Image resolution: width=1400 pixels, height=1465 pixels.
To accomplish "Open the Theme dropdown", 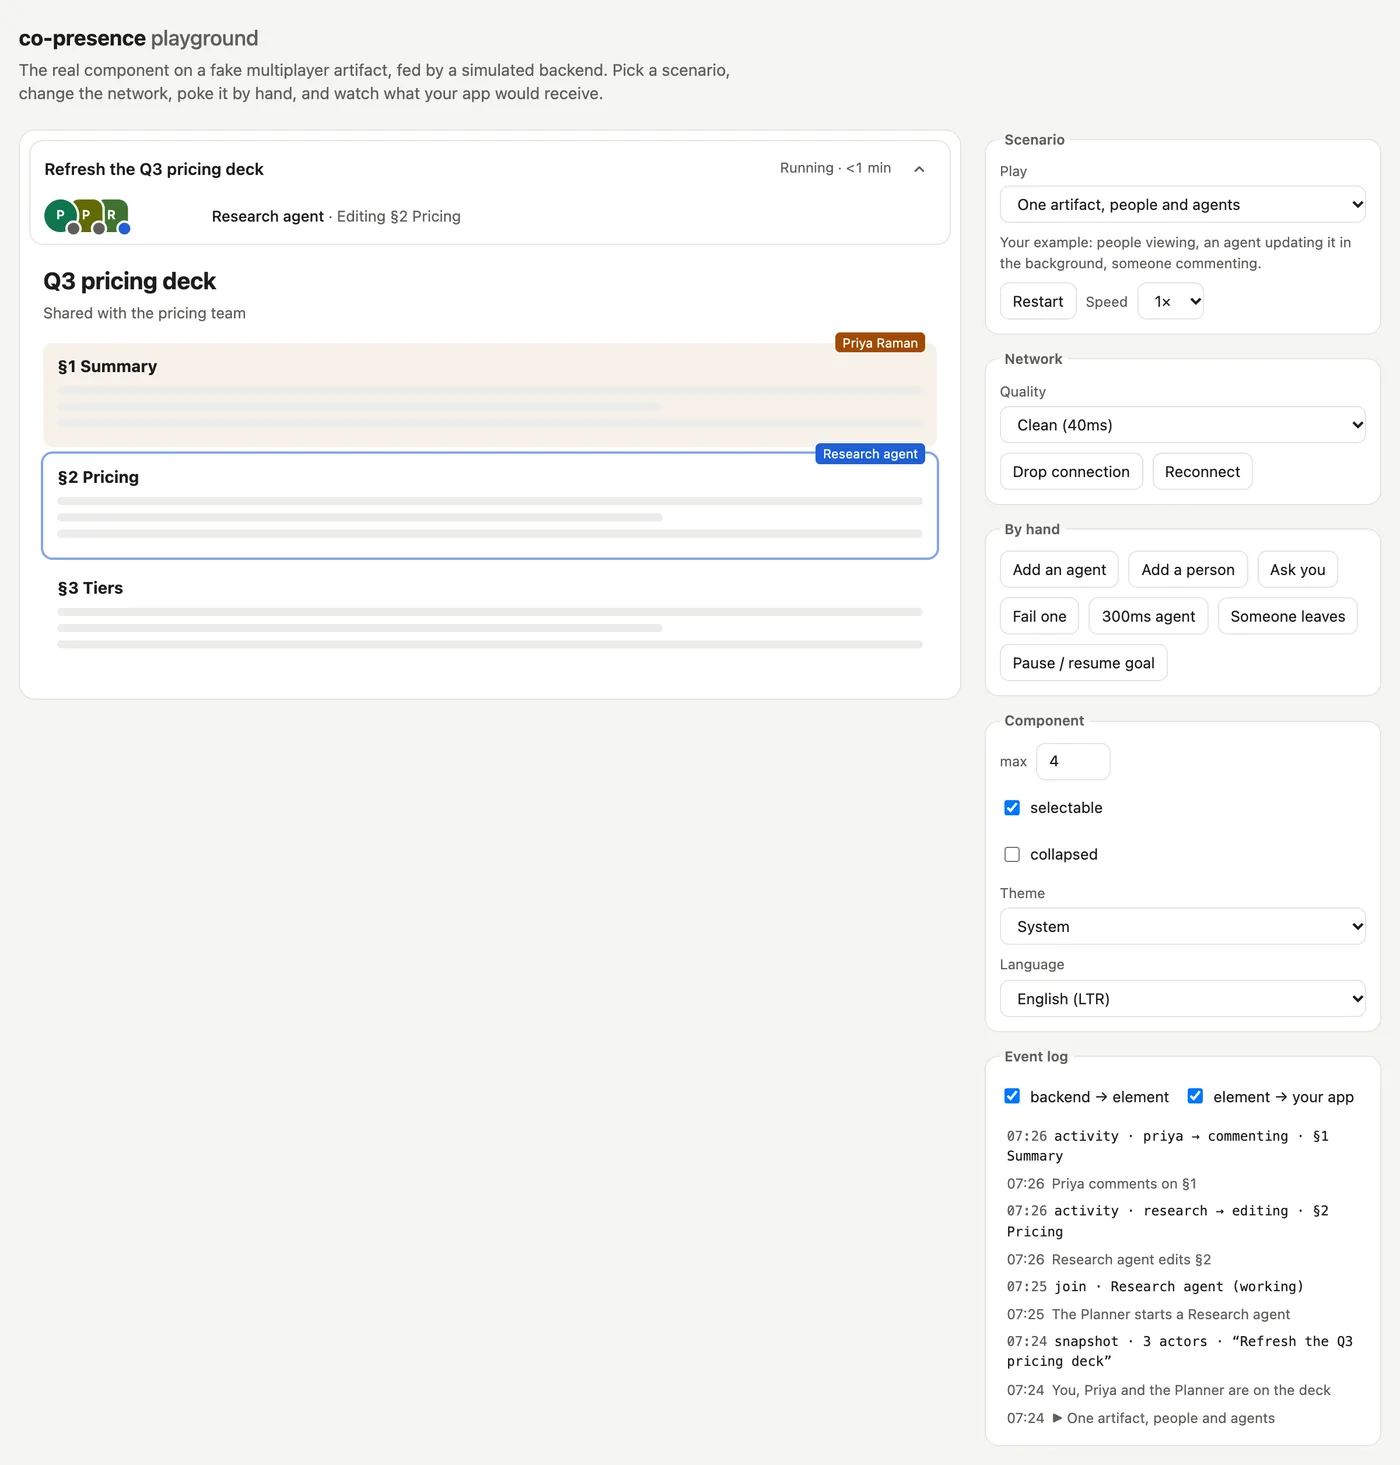I will pos(1183,926).
